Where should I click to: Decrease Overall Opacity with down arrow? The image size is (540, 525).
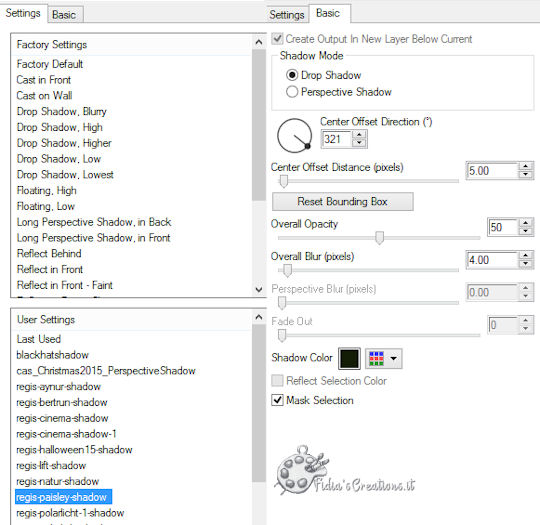526,231
